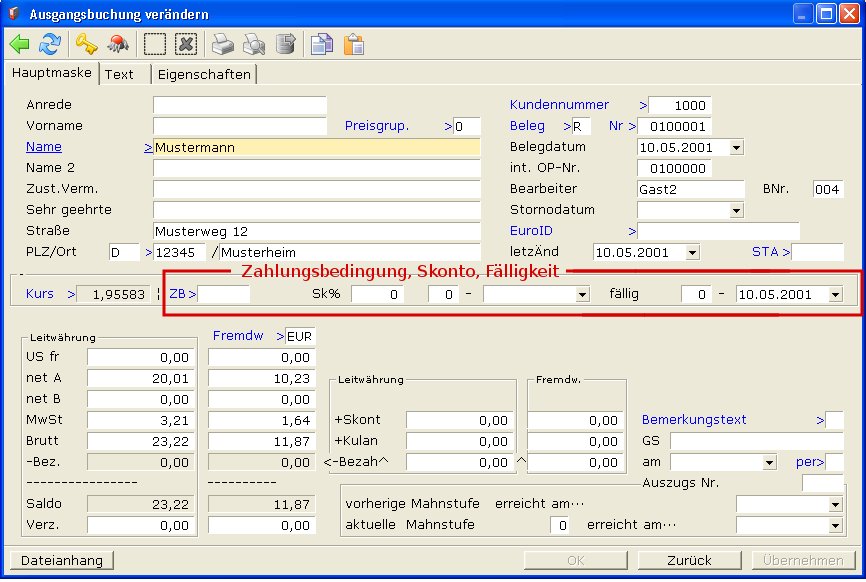Expand the Stornodatum dropdown
This screenshot has height=582, width=866.
pos(737,211)
